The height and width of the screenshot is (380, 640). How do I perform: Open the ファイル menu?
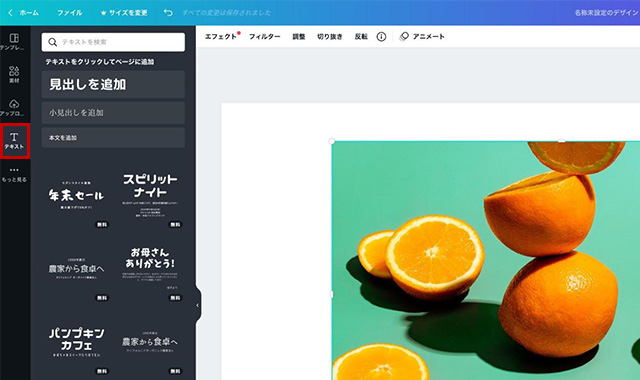69,13
